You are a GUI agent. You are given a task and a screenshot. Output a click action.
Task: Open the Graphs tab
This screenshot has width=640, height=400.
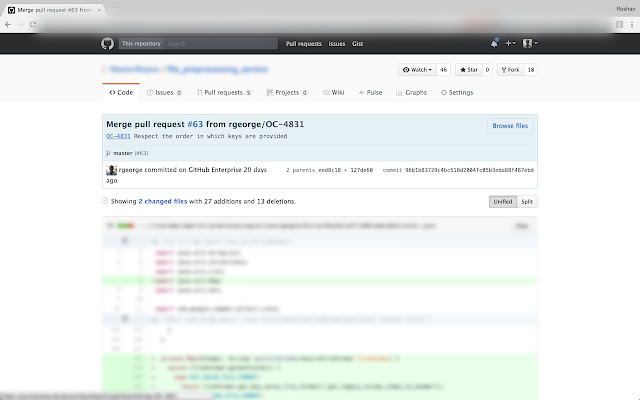click(413, 92)
